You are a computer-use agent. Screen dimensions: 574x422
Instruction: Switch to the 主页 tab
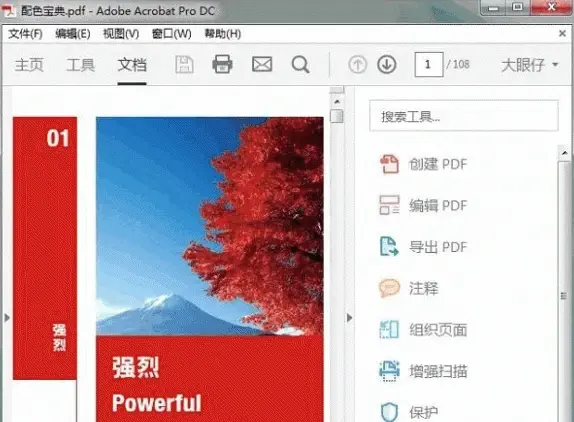29,65
